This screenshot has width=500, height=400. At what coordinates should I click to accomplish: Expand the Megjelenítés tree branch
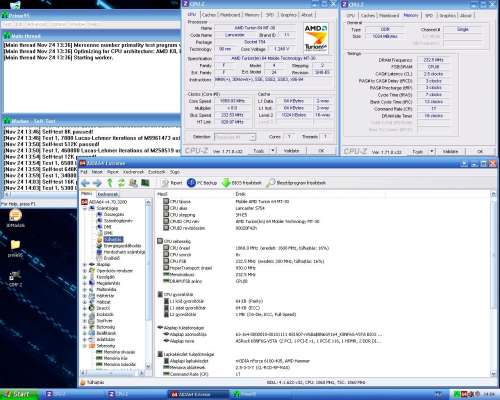click(x=85, y=283)
